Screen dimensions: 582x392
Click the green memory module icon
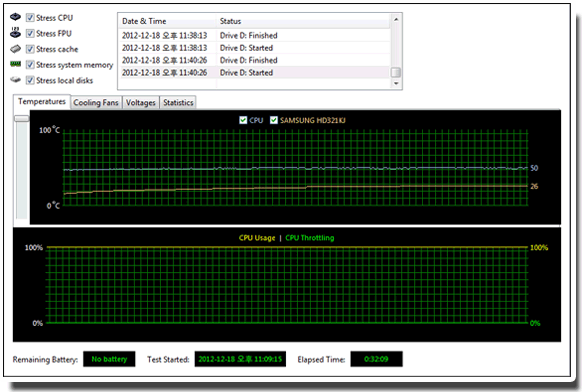point(15,64)
